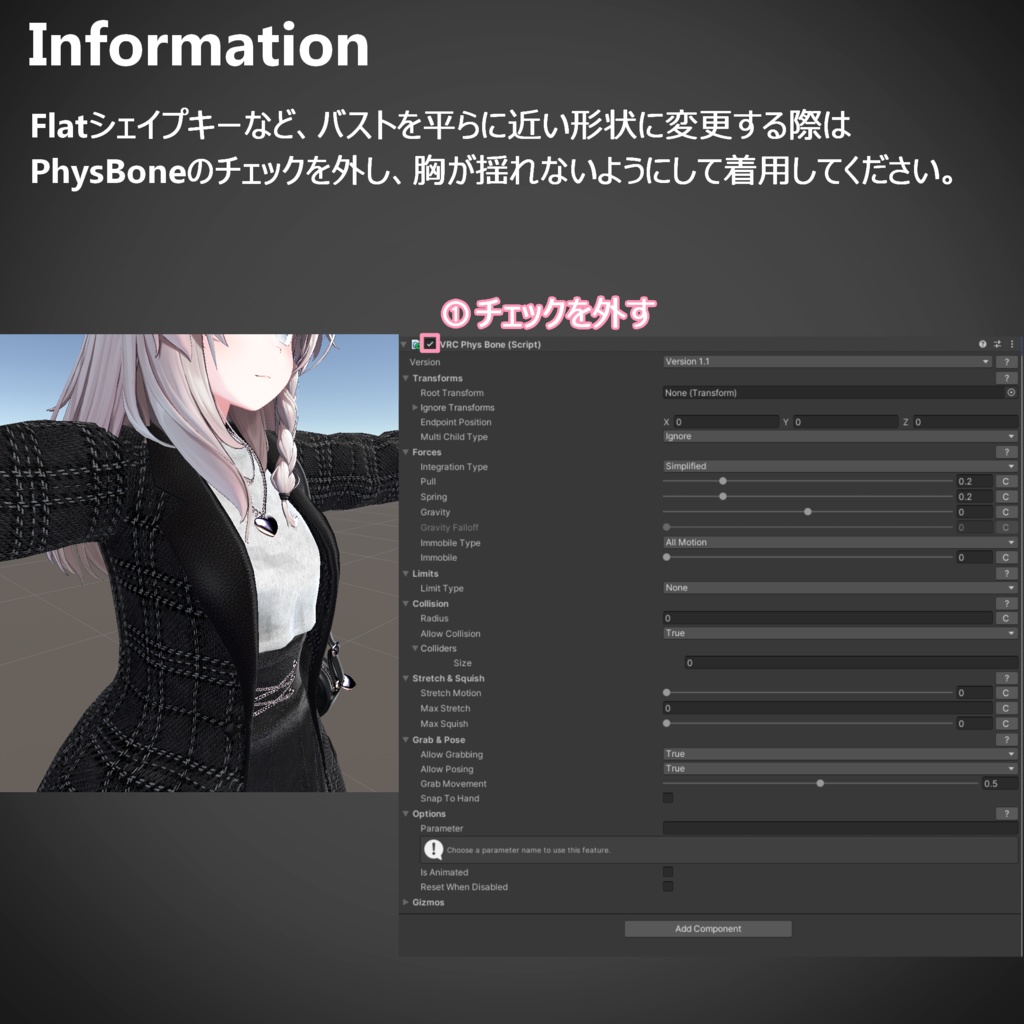Open the Limit Type dropdown
The image size is (1024, 1024).
coord(839,588)
